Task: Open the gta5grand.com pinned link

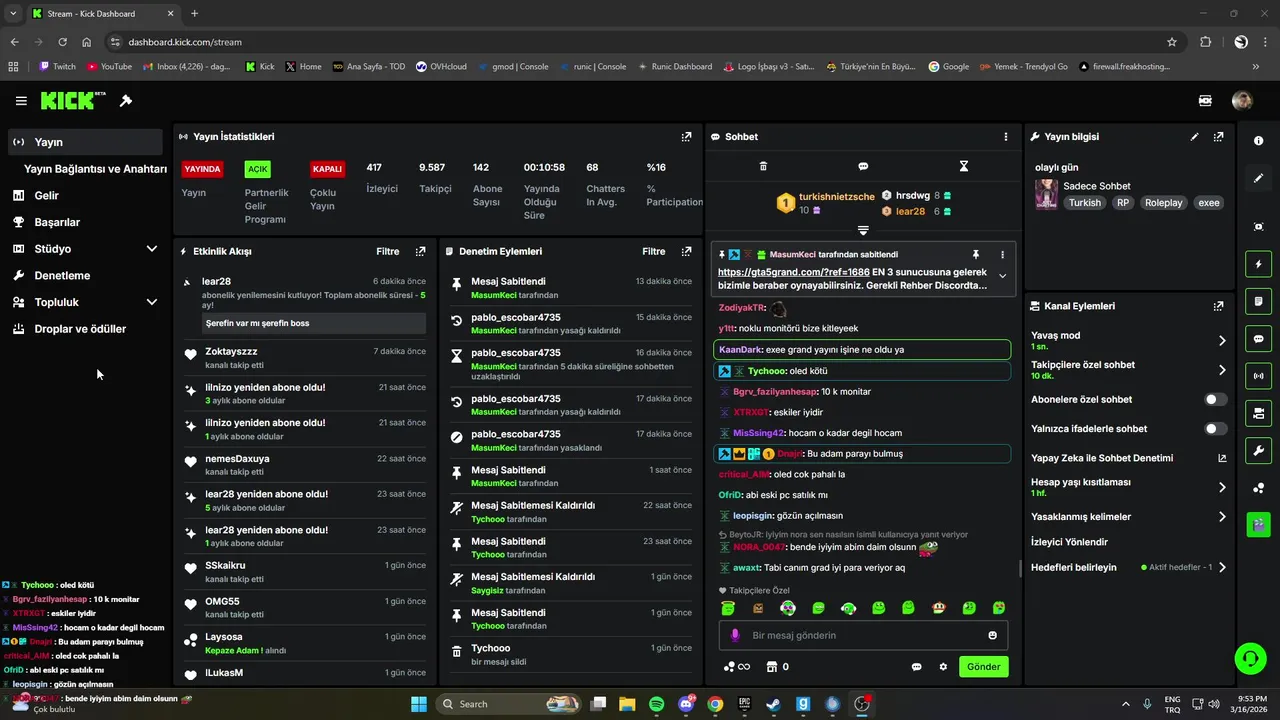Action: [x=793, y=272]
